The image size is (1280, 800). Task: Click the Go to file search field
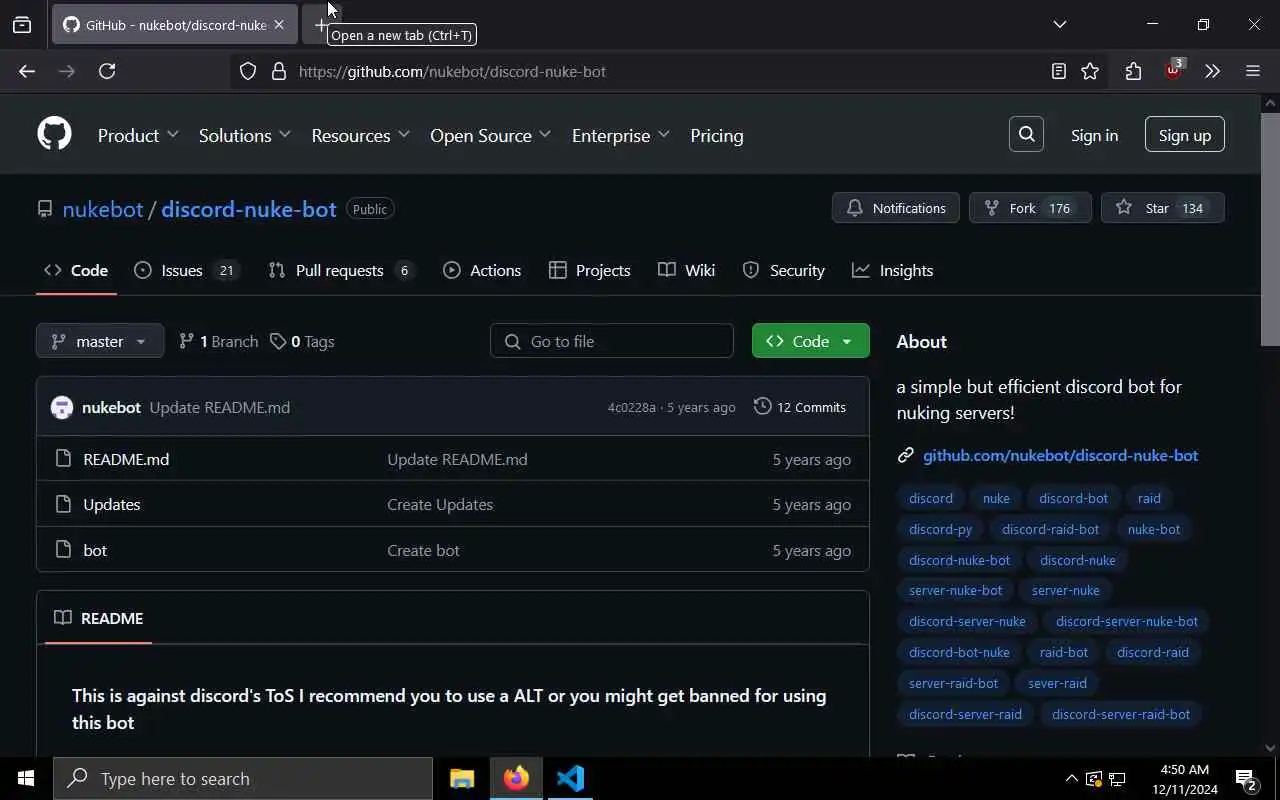click(x=612, y=341)
